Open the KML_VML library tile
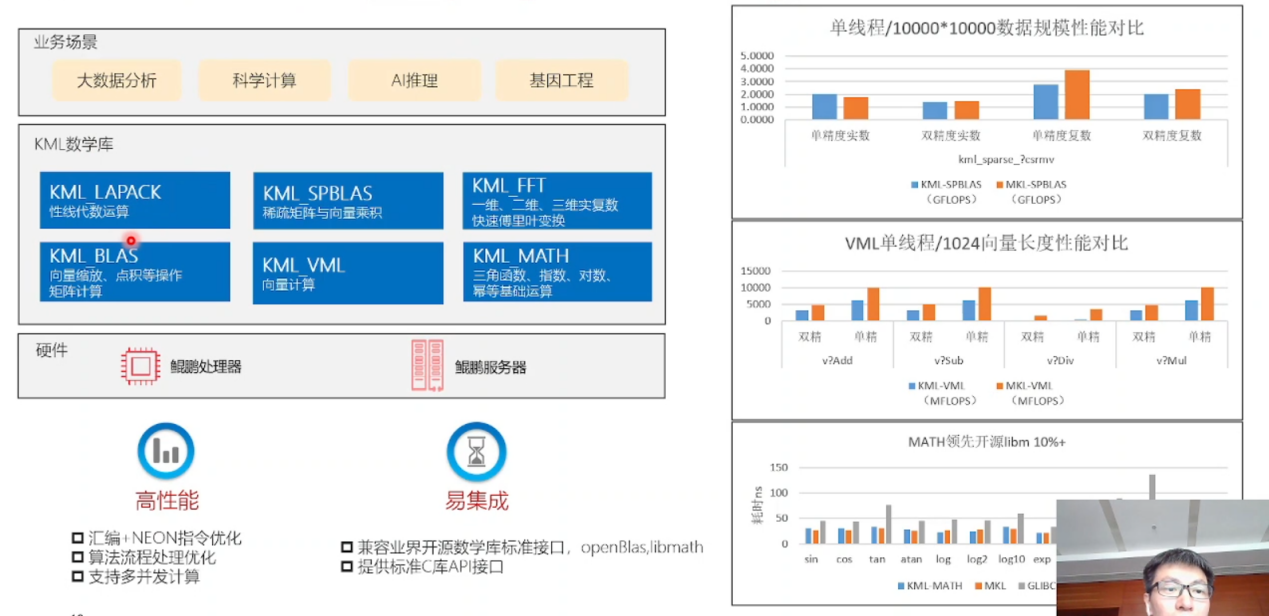The width and height of the screenshot is (1269, 616). [x=348, y=272]
